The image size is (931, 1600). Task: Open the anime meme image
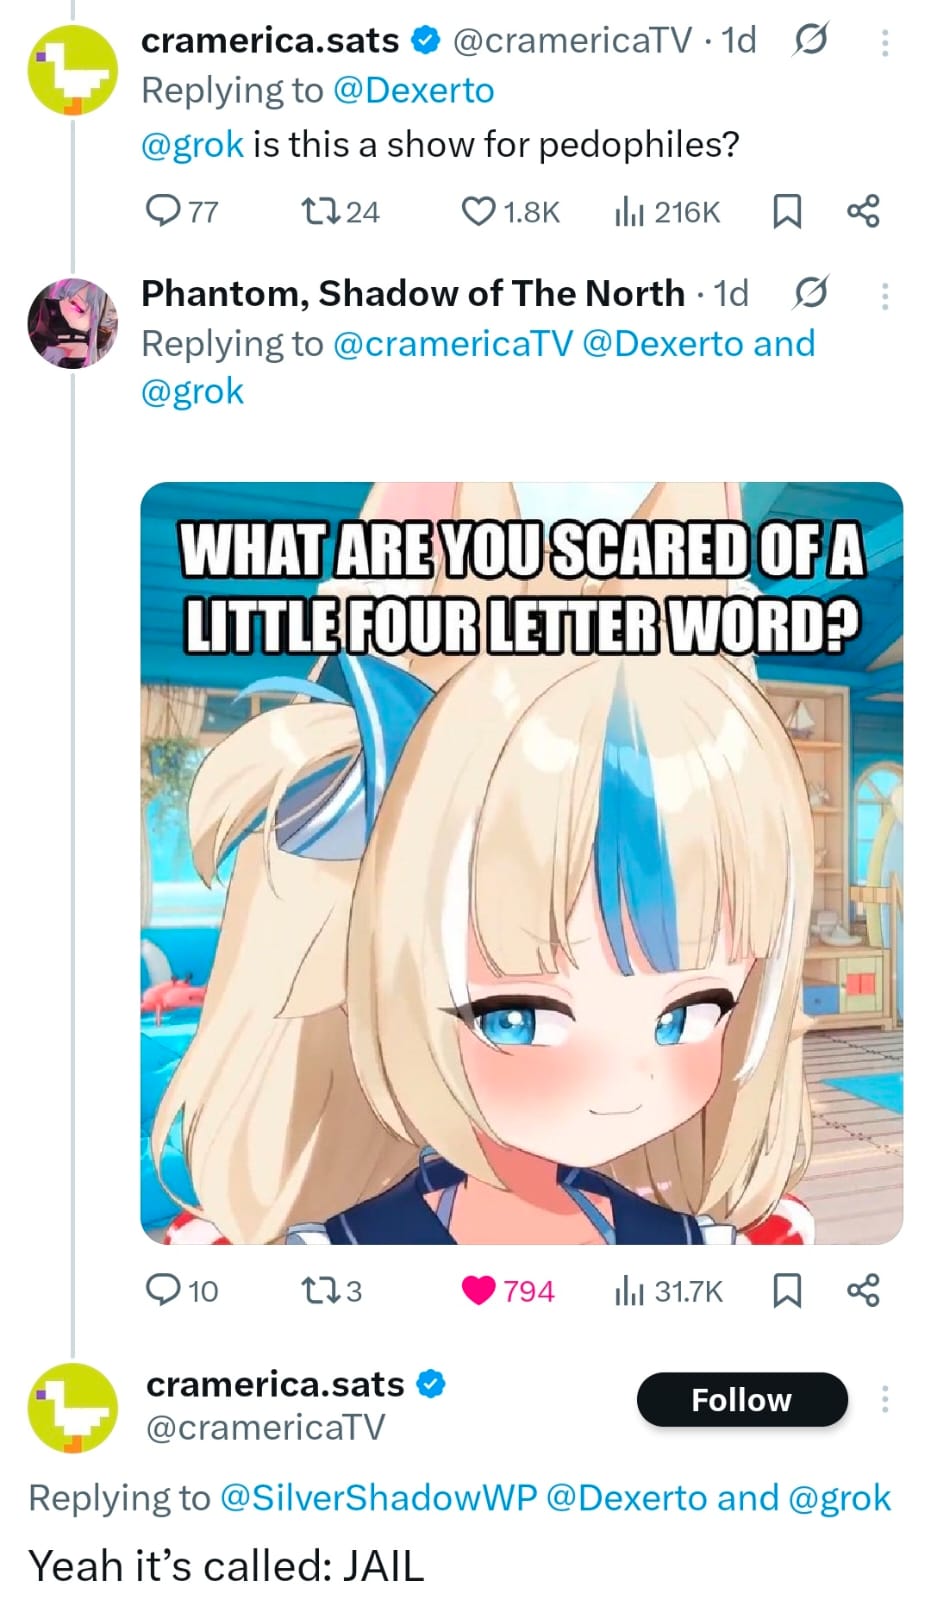click(521, 863)
